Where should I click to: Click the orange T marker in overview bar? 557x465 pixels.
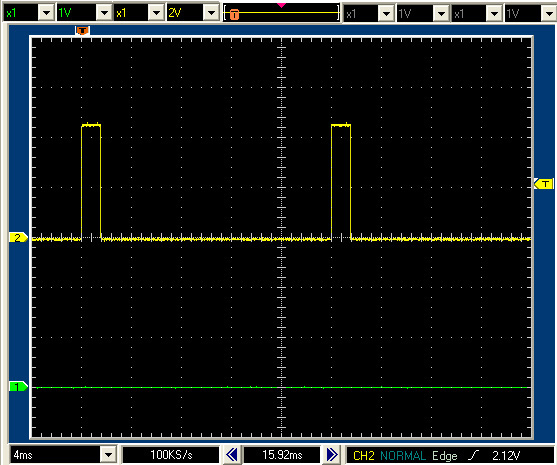click(x=234, y=15)
